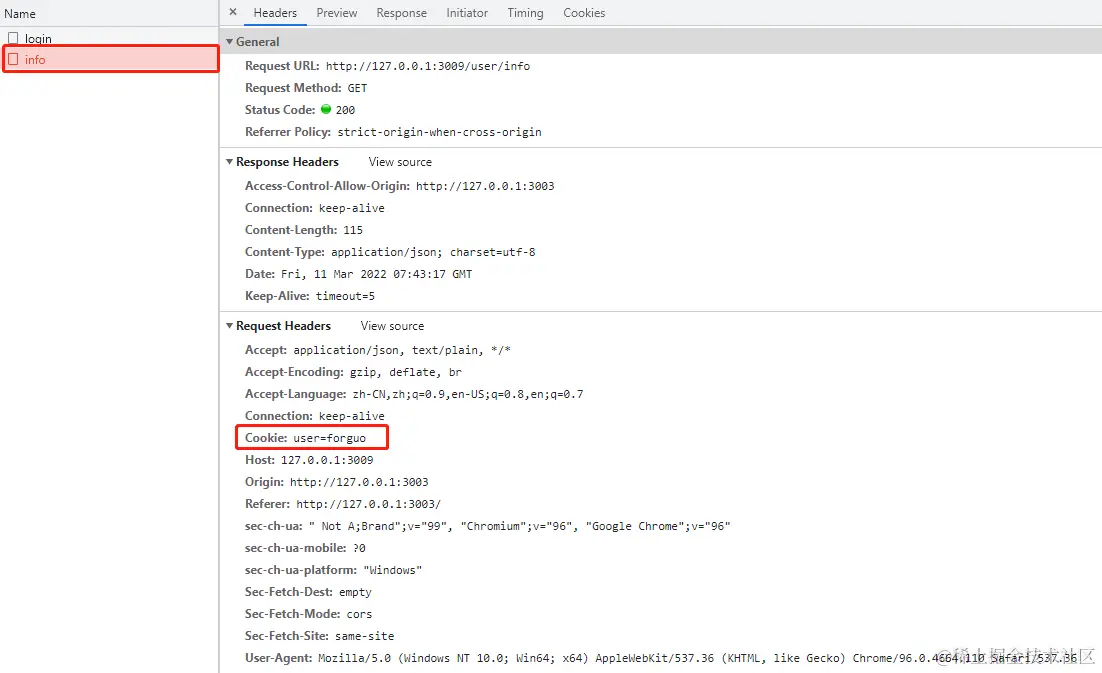Click View source for Response Headers
This screenshot has width=1102, height=673.
400,162
